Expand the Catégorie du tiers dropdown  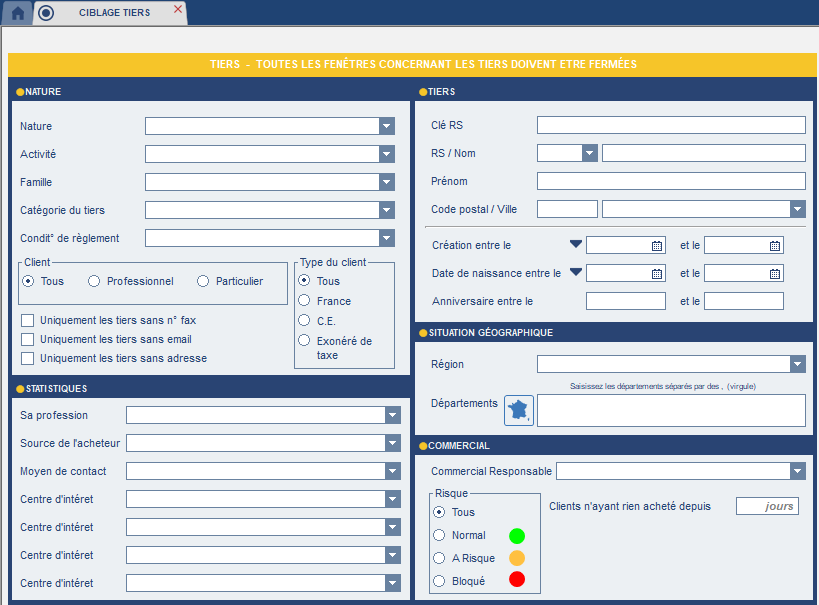tap(387, 210)
